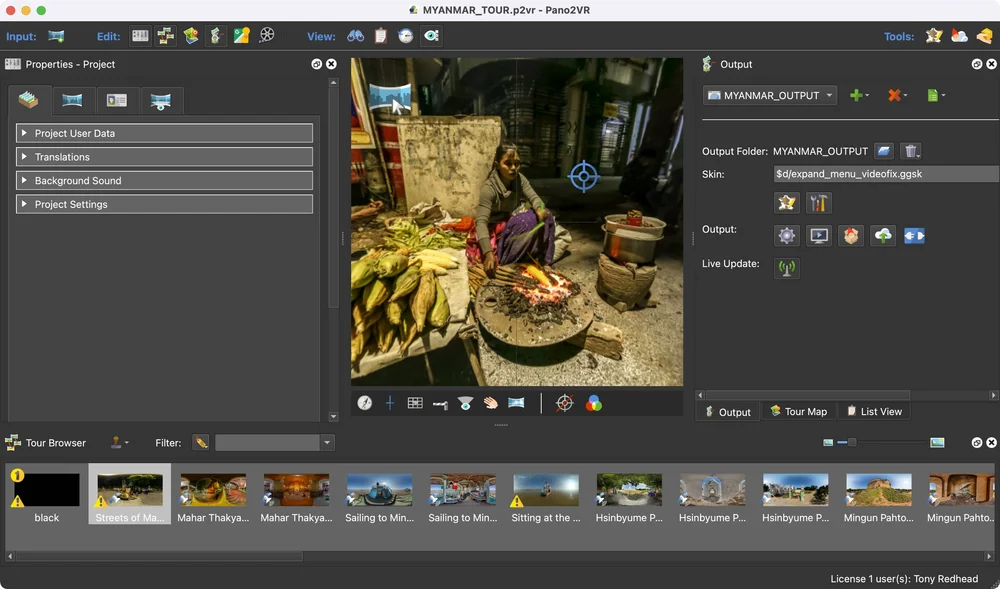Click the Live Update antenna button
1000x589 pixels.
pyautogui.click(x=787, y=268)
